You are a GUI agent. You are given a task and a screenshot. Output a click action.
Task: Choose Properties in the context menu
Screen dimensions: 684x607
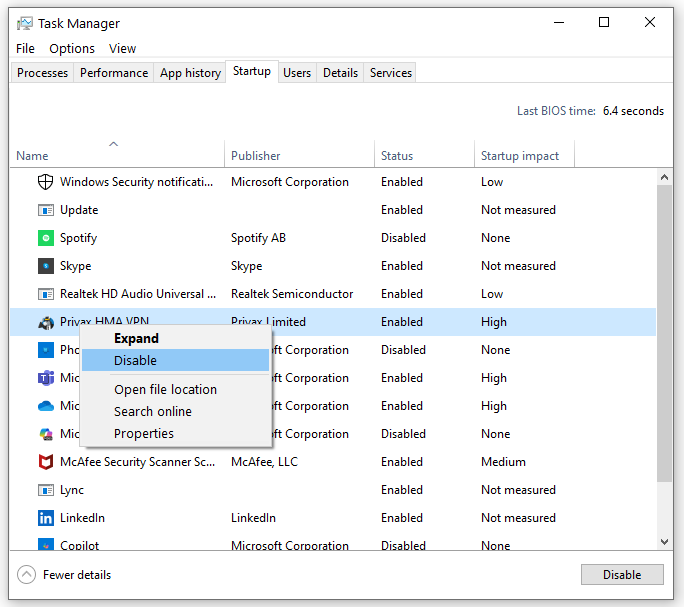[x=175, y=434]
